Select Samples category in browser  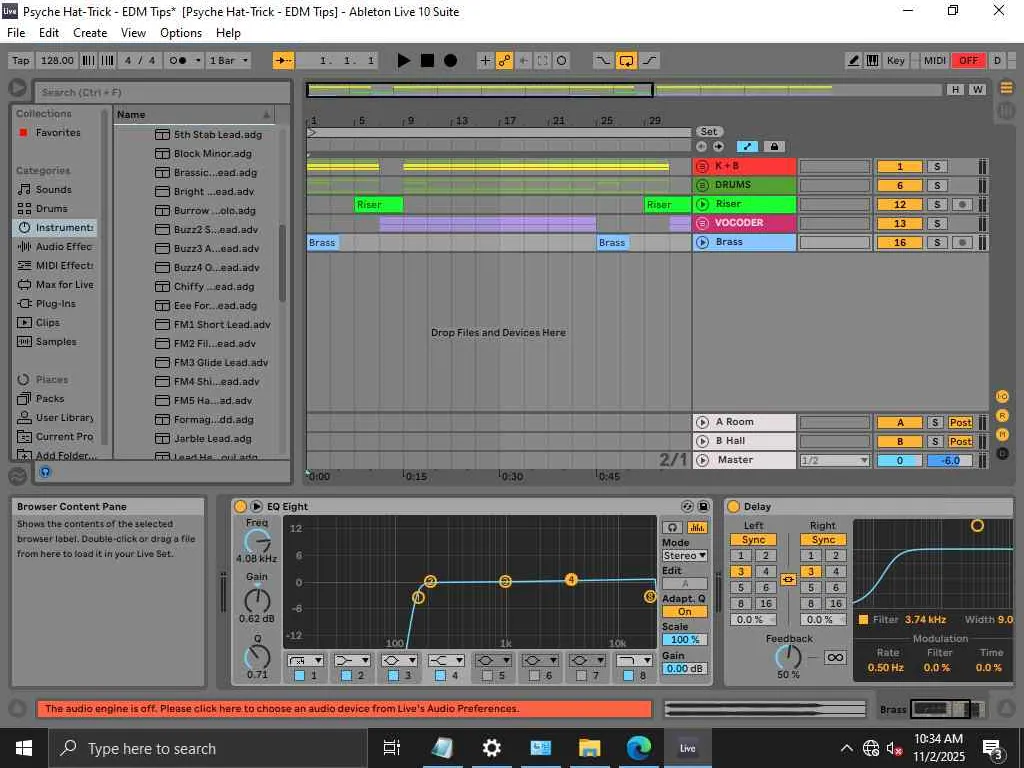(56, 342)
